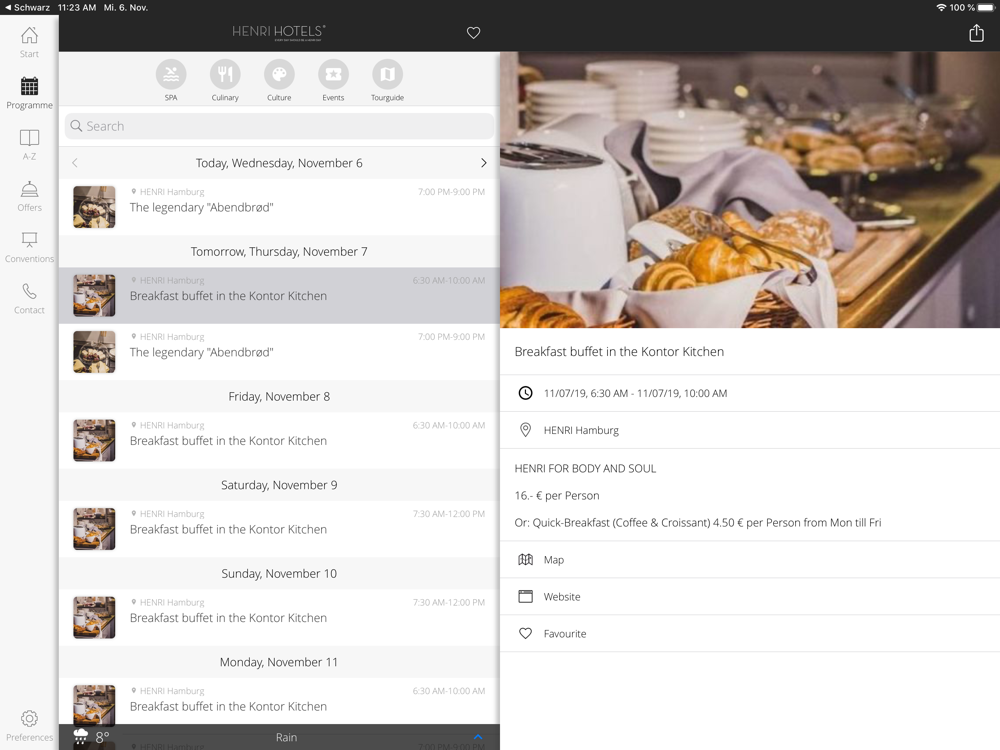Image resolution: width=1000 pixels, height=750 pixels.
Task: Filter programme by Culture category
Action: (x=279, y=80)
